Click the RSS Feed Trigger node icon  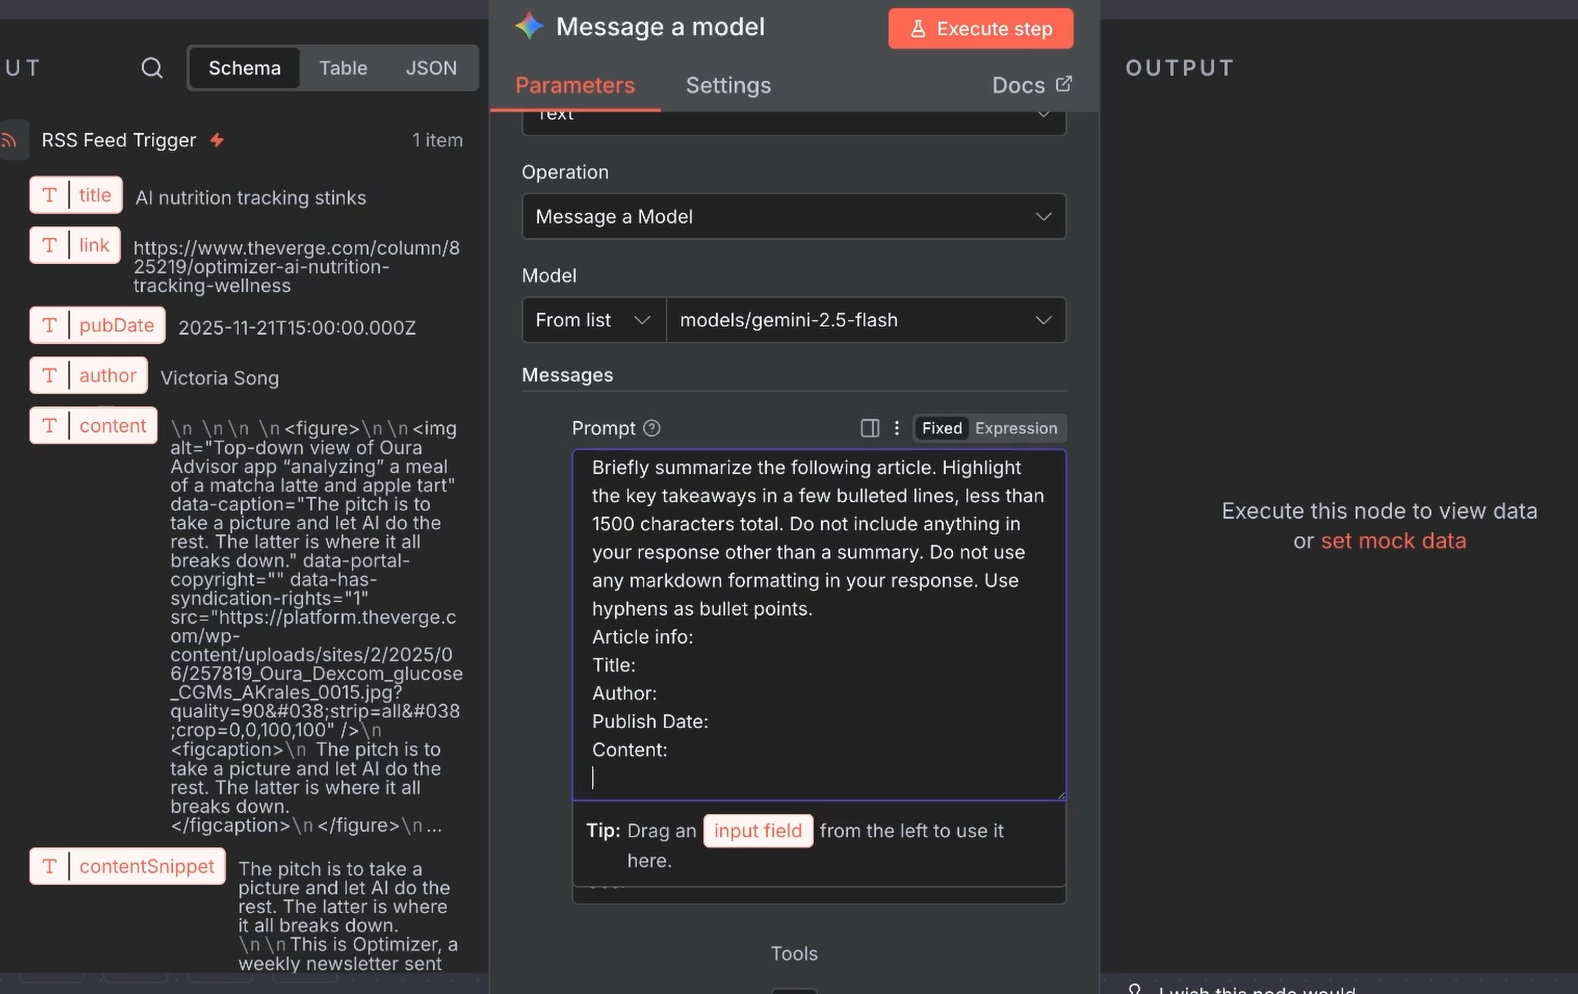(10, 140)
